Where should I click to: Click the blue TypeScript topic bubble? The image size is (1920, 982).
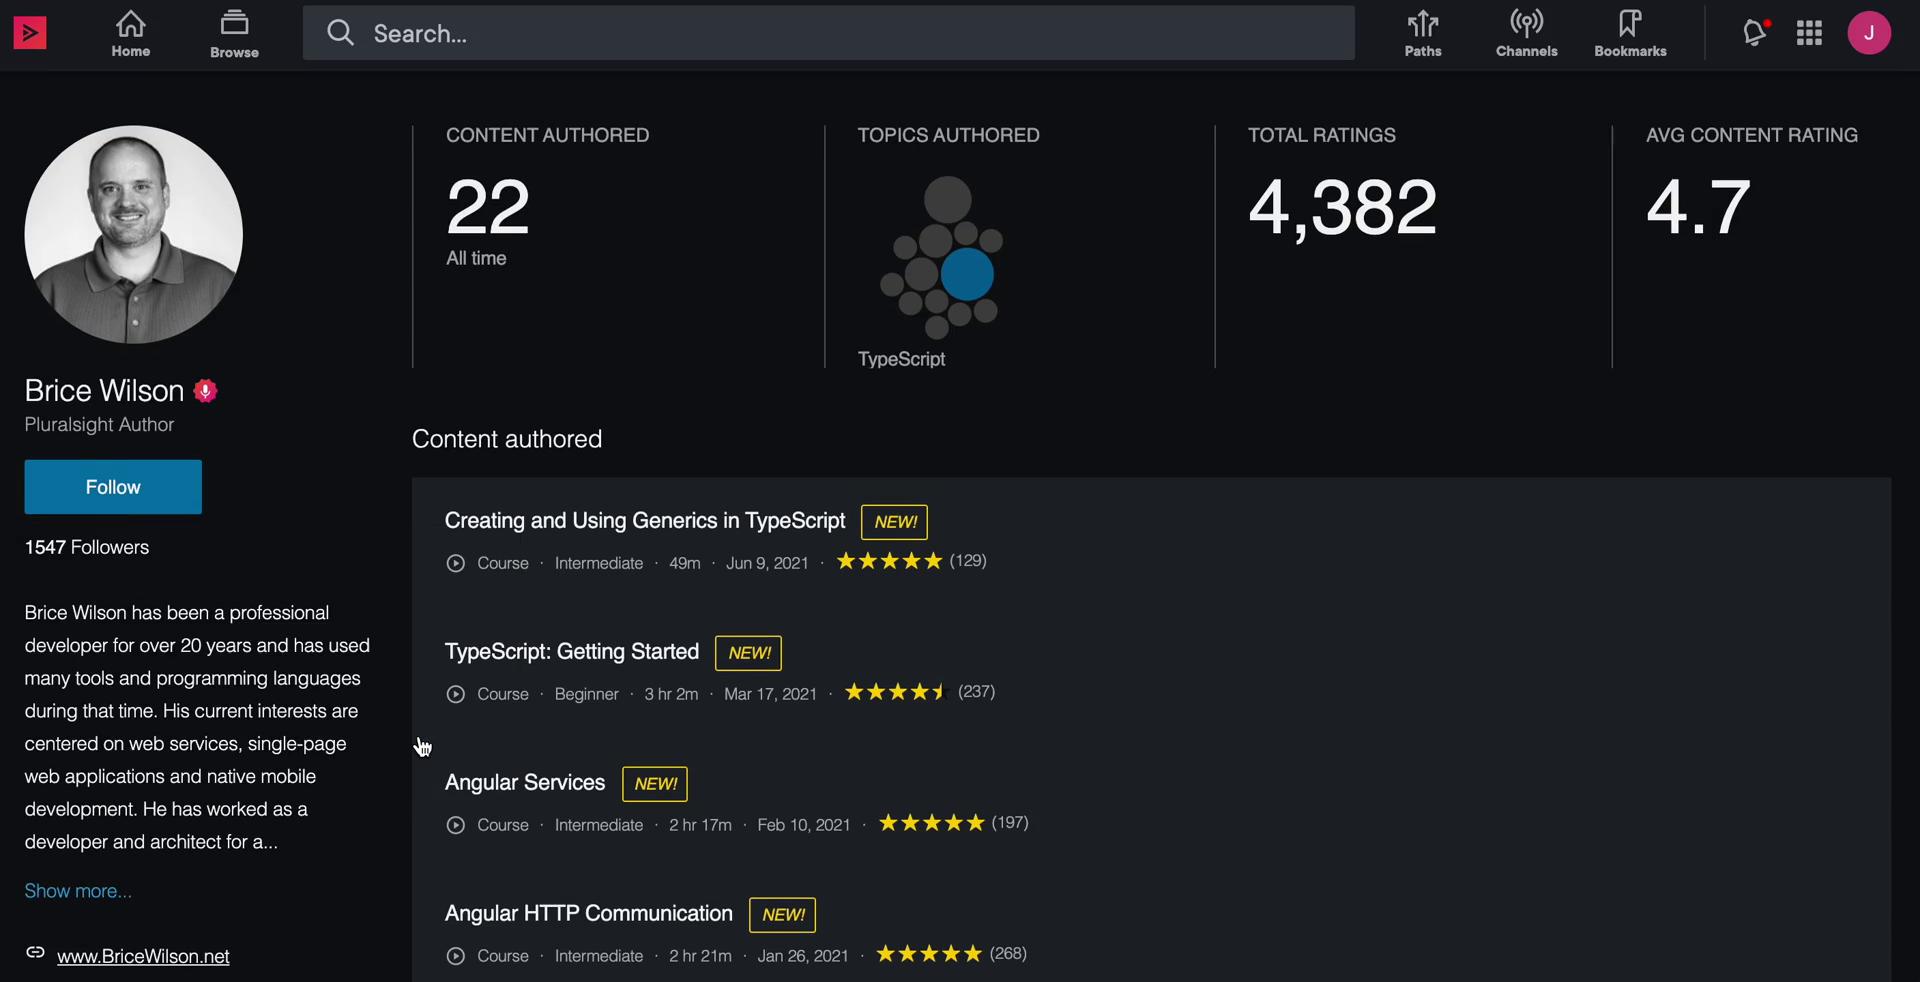pos(968,275)
